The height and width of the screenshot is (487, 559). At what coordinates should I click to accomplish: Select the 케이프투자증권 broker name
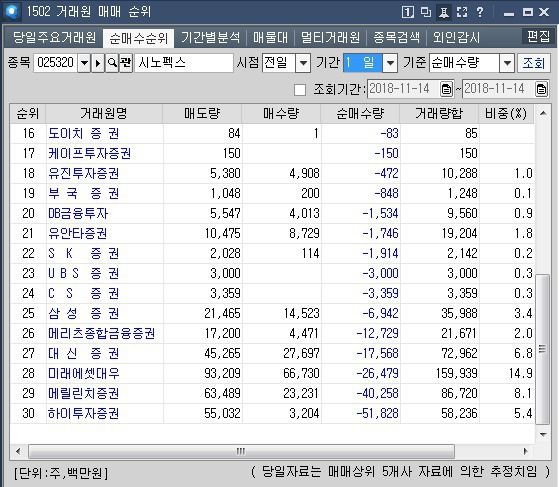(x=89, y=154)
